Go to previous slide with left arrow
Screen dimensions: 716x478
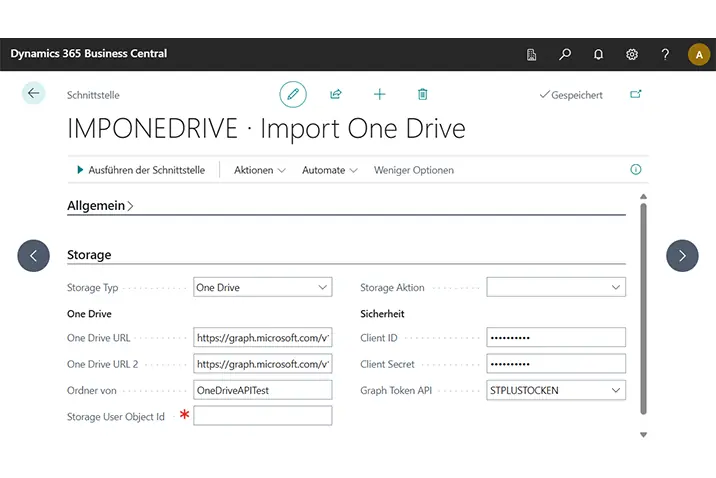(33, 256)
